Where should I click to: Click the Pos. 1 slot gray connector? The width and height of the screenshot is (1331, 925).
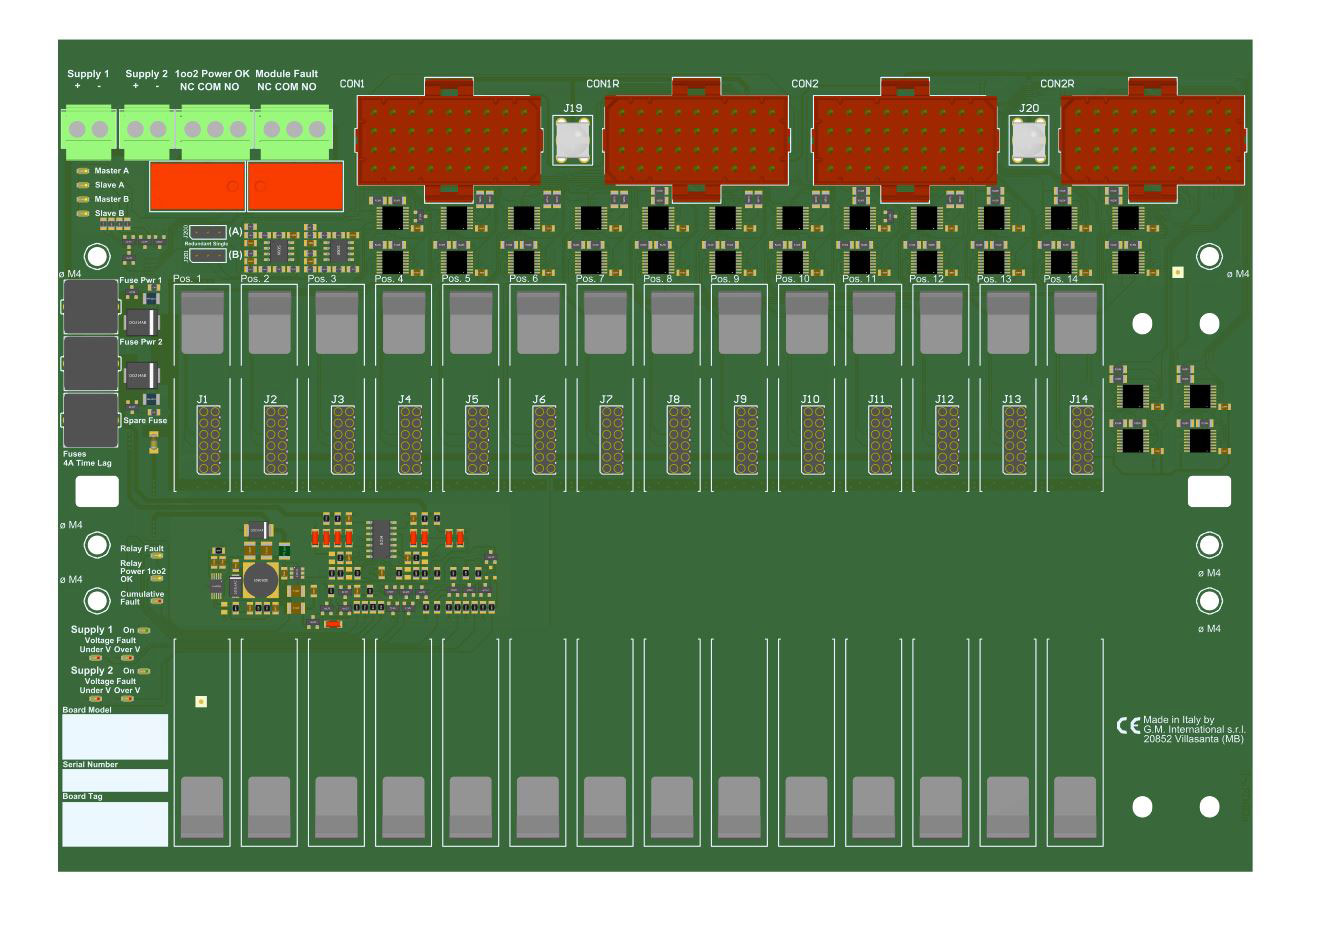[202, 322]
